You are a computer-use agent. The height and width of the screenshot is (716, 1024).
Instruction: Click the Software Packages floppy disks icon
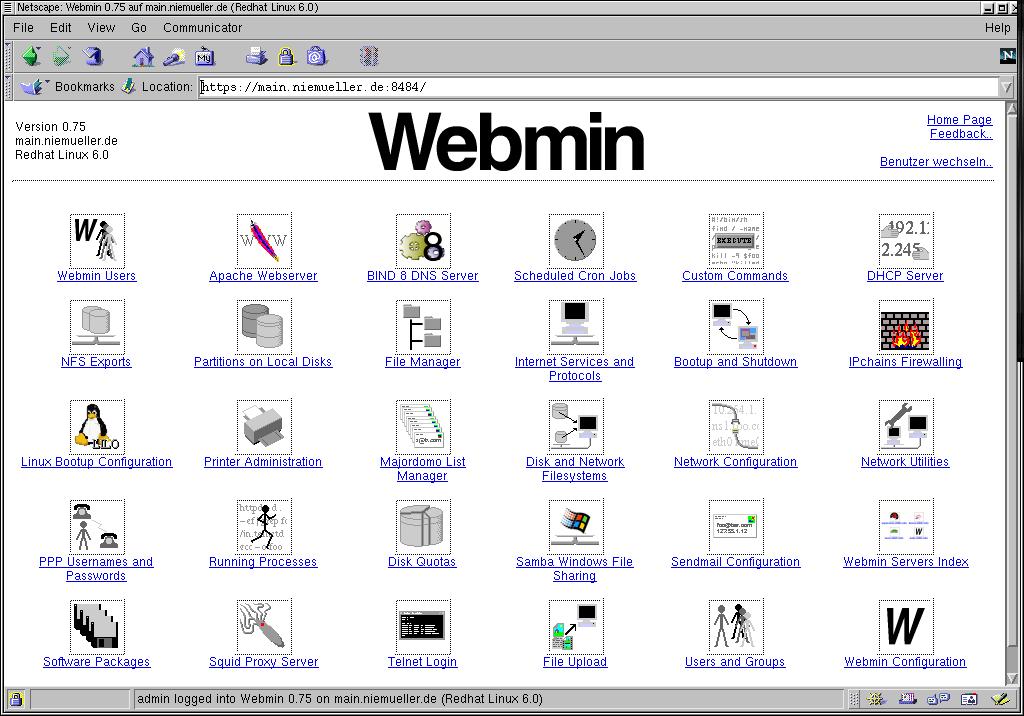[97, 626]
